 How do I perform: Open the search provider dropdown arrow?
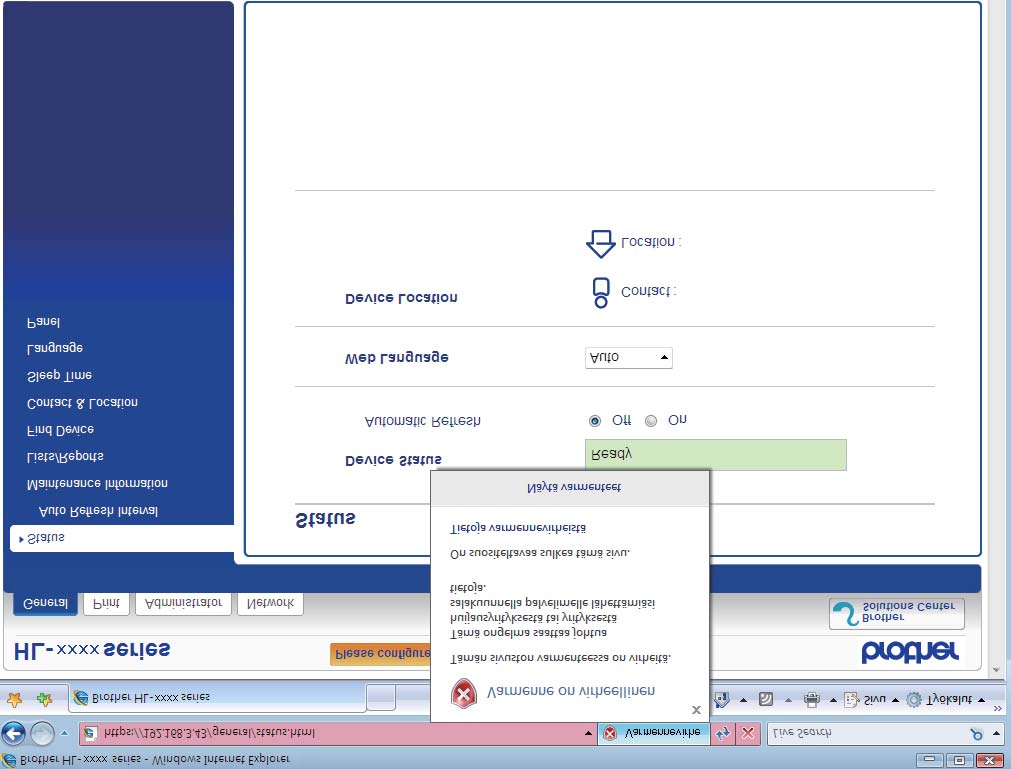click(x=997, y=734)
